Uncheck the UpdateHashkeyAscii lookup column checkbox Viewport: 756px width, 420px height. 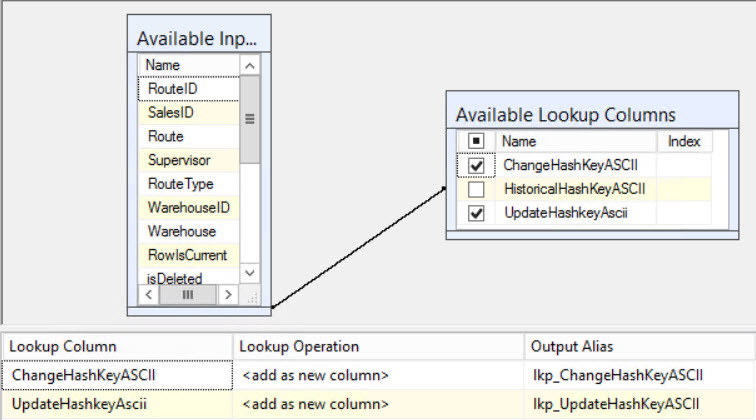click(476, 213)
